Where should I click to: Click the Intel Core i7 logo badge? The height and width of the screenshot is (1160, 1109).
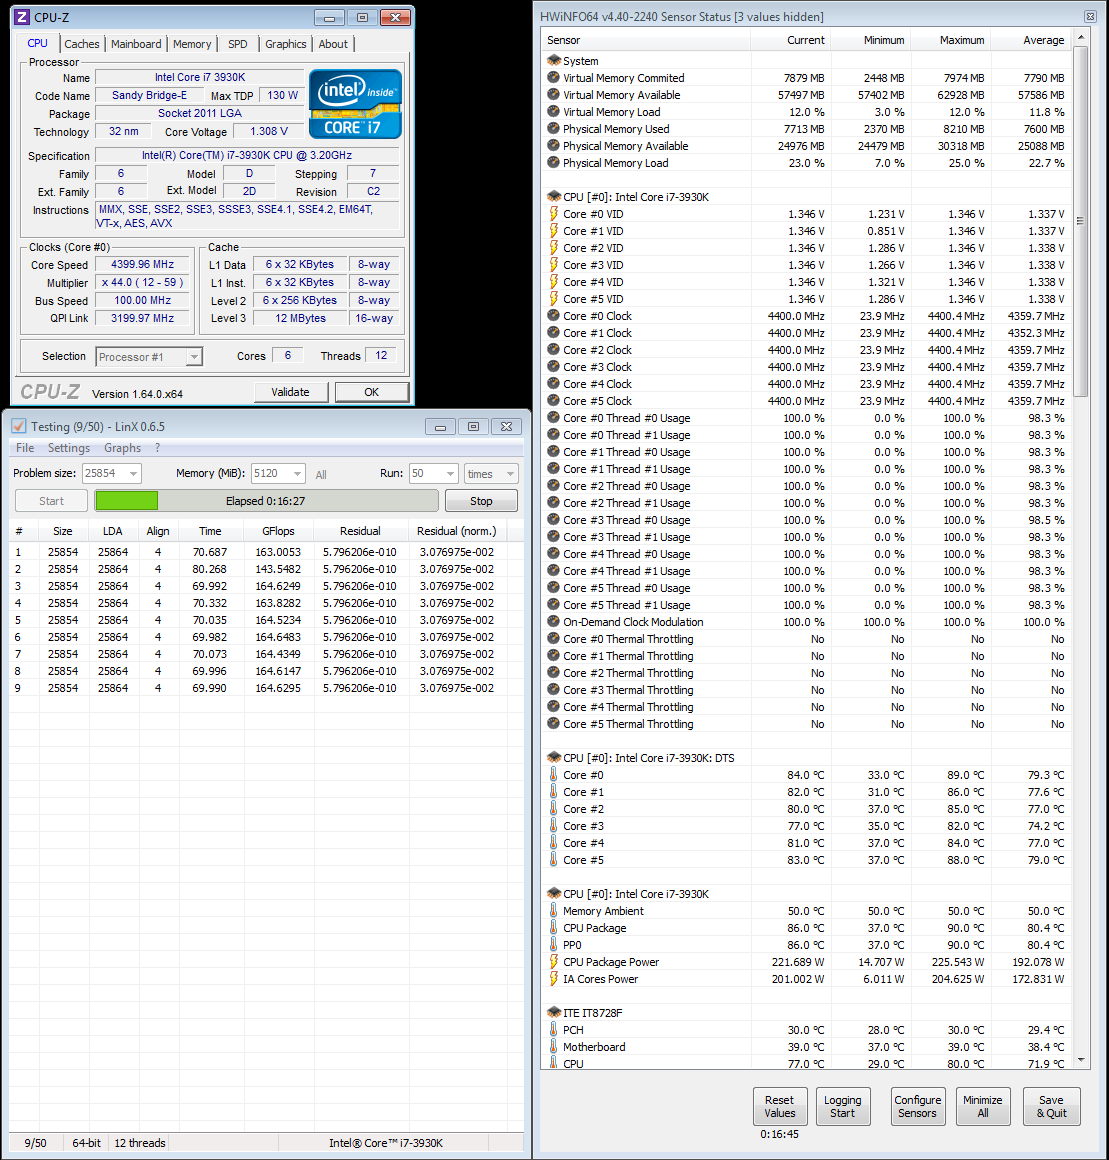point(355,104)
